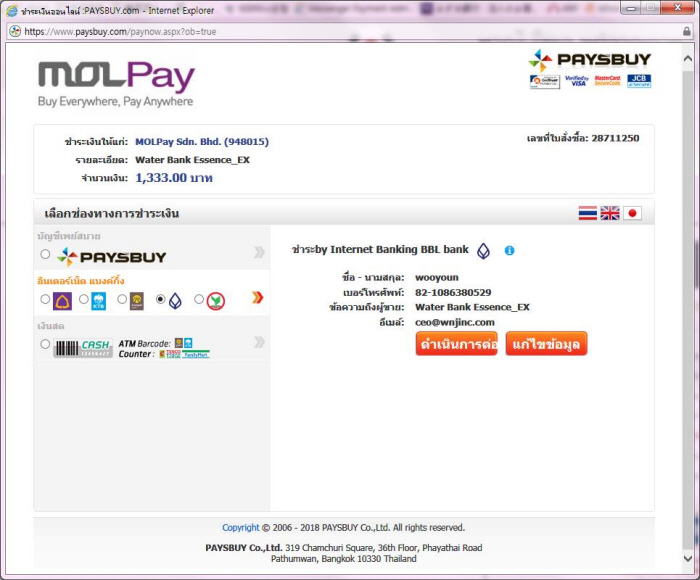
Task: Click the padlock icon in address bar
Action: [687, 31]
